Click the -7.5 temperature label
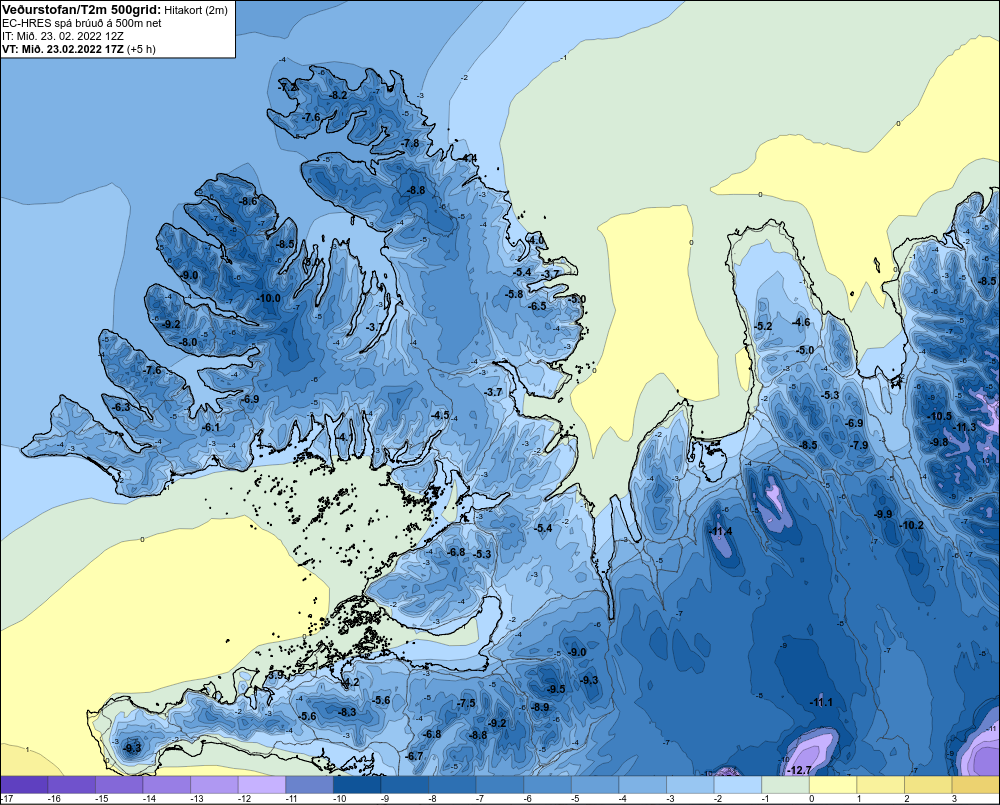Image resolution: width=1000 pixels, height=805 pixels. tap(467, 703)
